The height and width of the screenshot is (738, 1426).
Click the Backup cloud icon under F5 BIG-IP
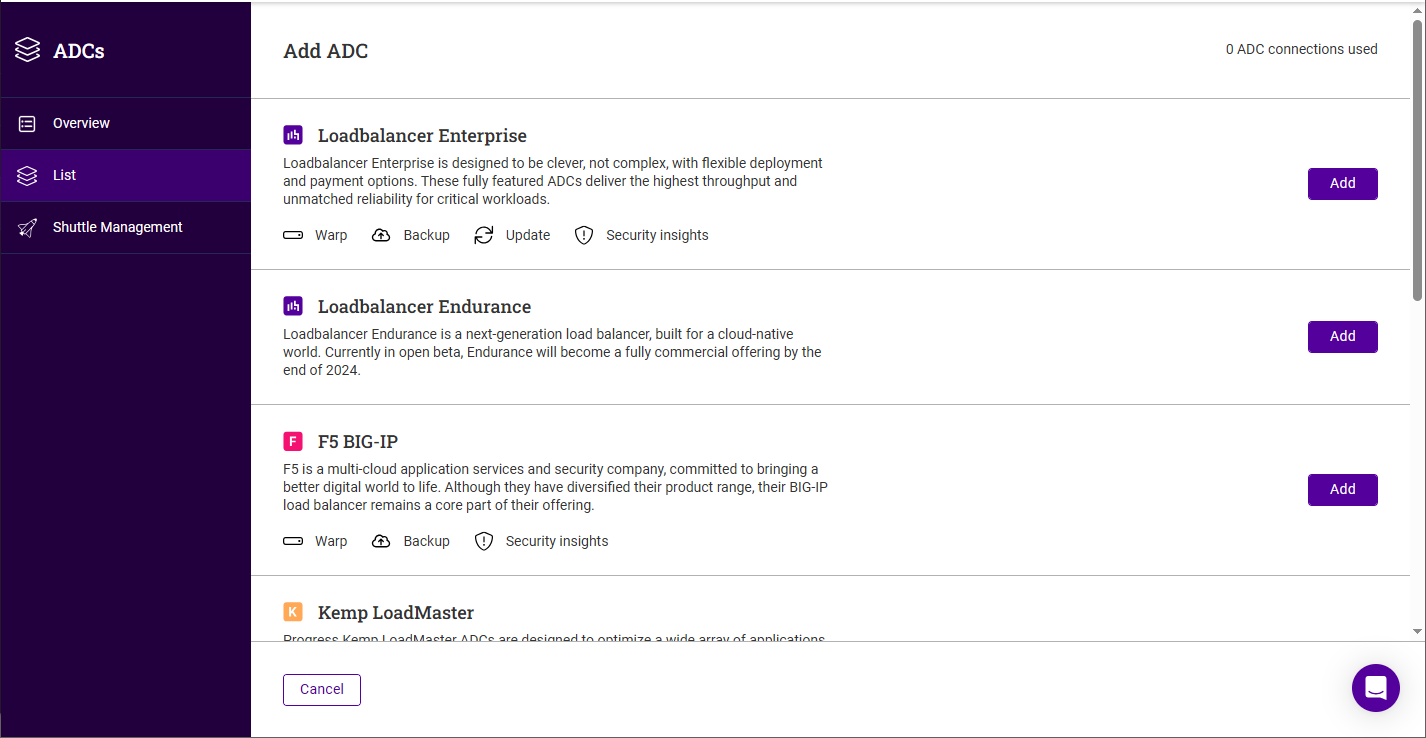(x=381, y=541)
